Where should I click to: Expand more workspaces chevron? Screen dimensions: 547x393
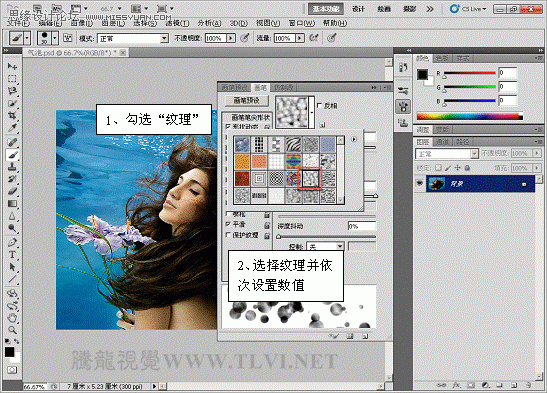pos(430,9)
